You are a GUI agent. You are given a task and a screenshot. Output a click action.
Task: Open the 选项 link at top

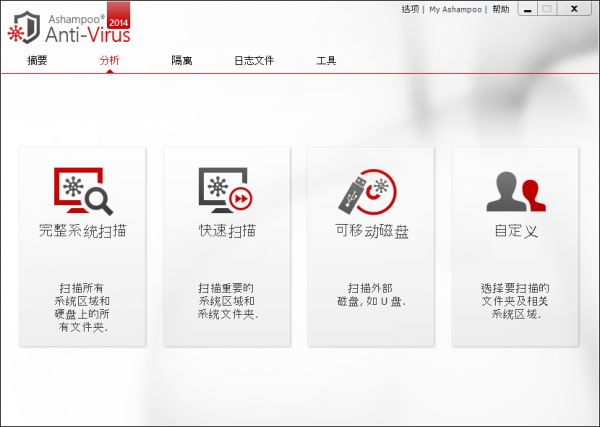pyautogui.click(x=410, y=9)
